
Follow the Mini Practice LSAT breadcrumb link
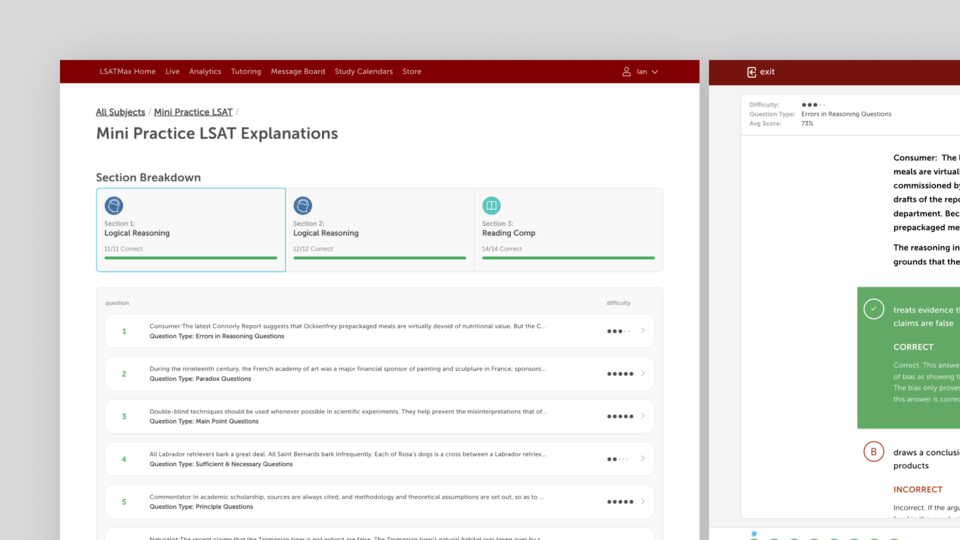click(193, 112)
